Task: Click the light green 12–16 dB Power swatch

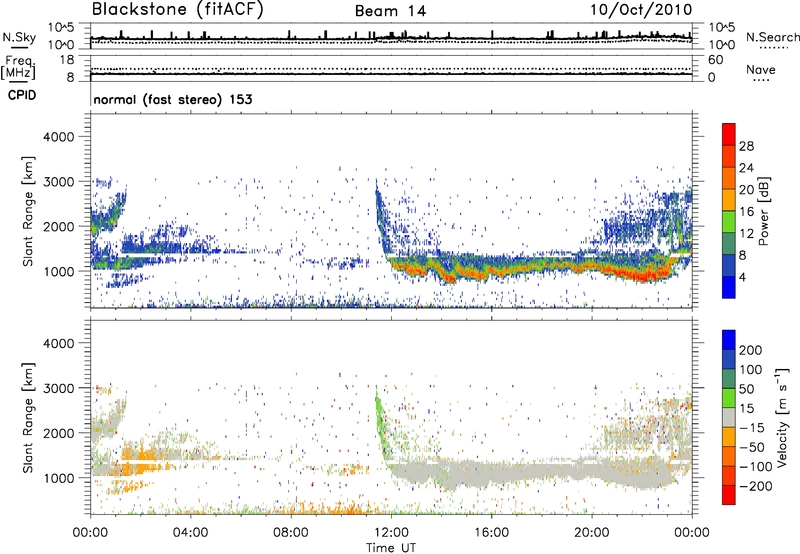Action: (x=729, y=221)
